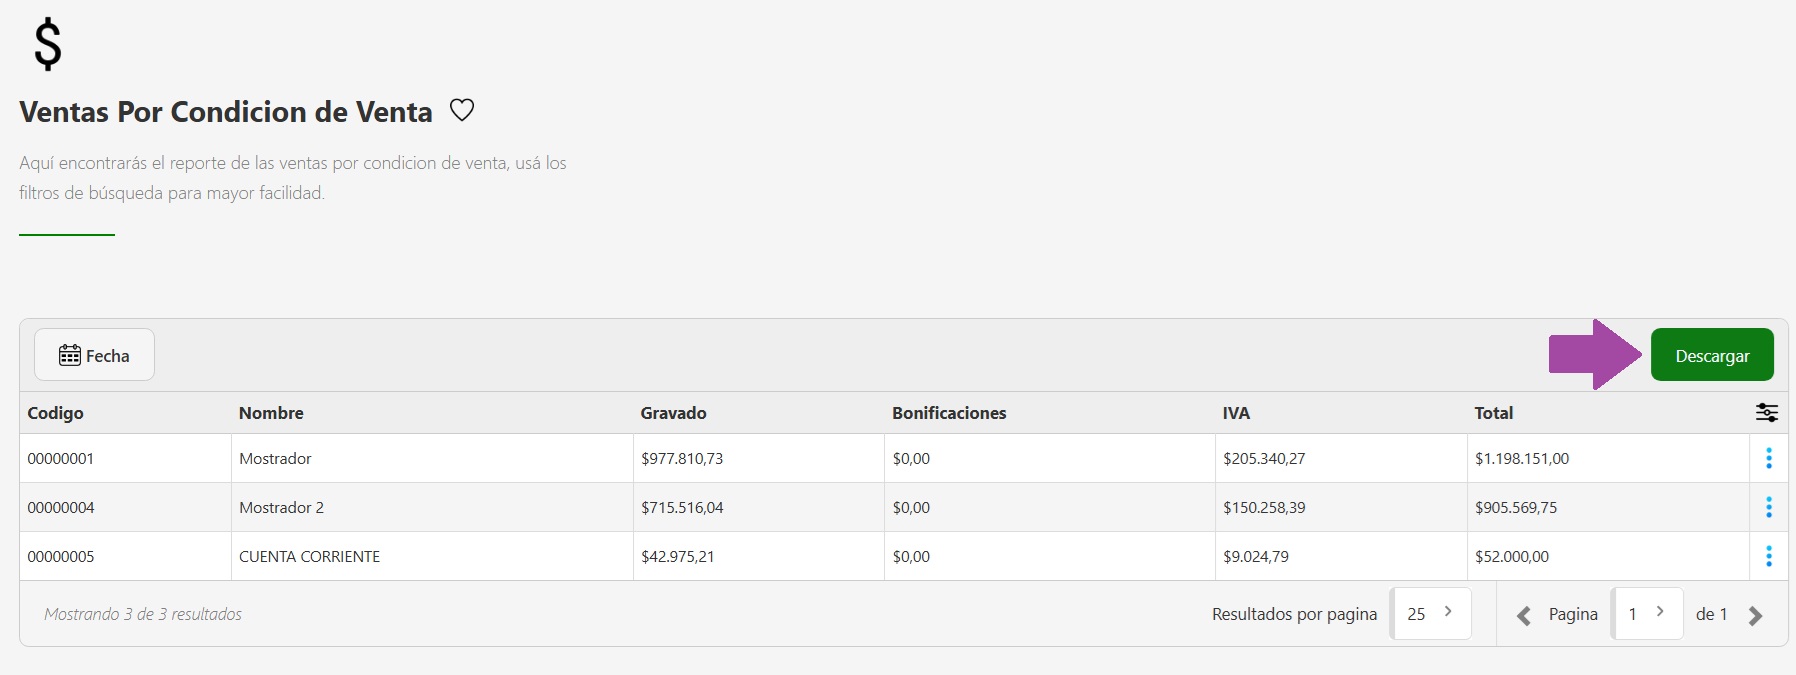Image resolution: width=1796 pixels, height=675 pixels.
Task: Sort by Nombre column header
Action: (x=271, y=413)
